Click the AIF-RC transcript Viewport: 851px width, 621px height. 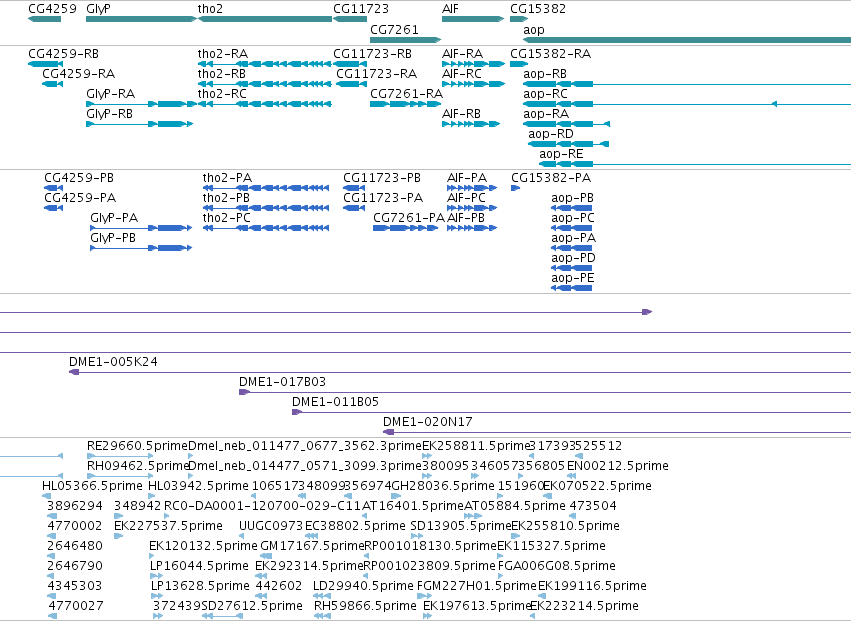pos(473,84)
